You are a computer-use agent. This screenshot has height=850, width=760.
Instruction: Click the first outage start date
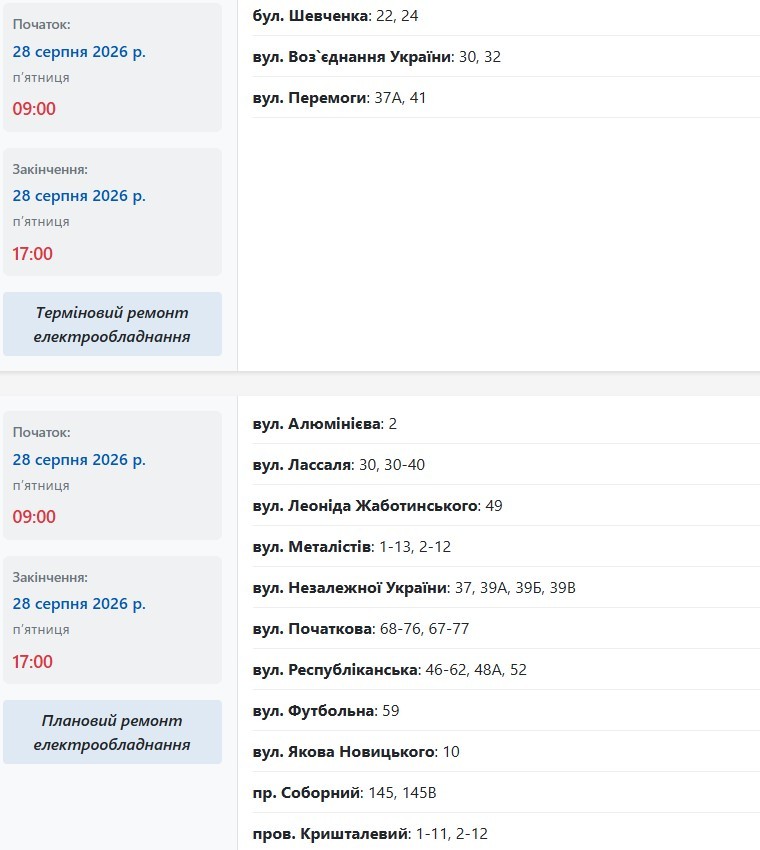[79, 52]
